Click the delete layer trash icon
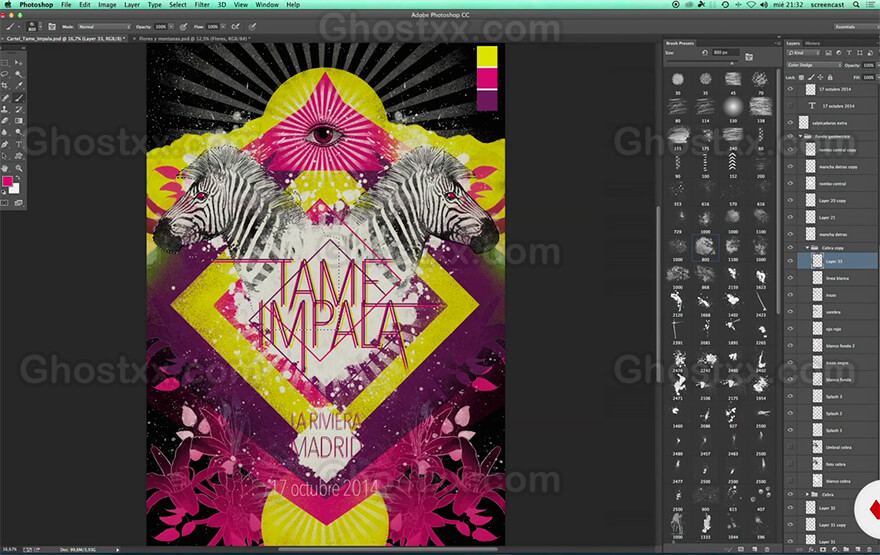 pyautogui.click(x=869, y=549)
